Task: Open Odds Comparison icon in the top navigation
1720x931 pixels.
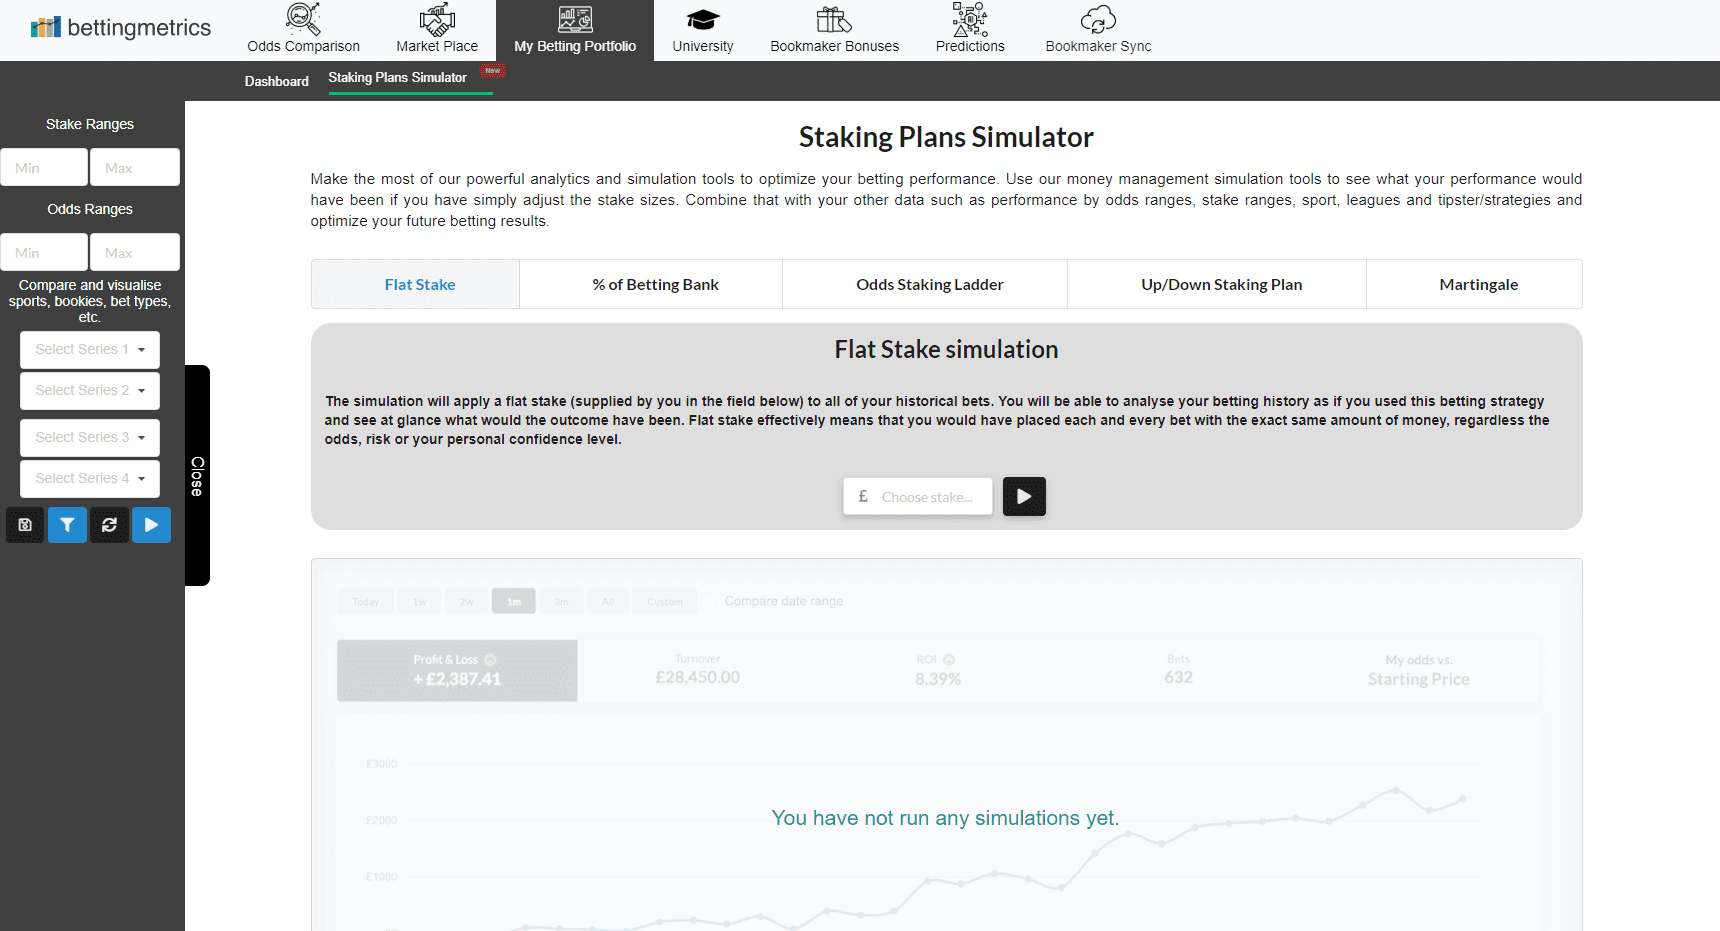Action: click(x=303, y=19)
